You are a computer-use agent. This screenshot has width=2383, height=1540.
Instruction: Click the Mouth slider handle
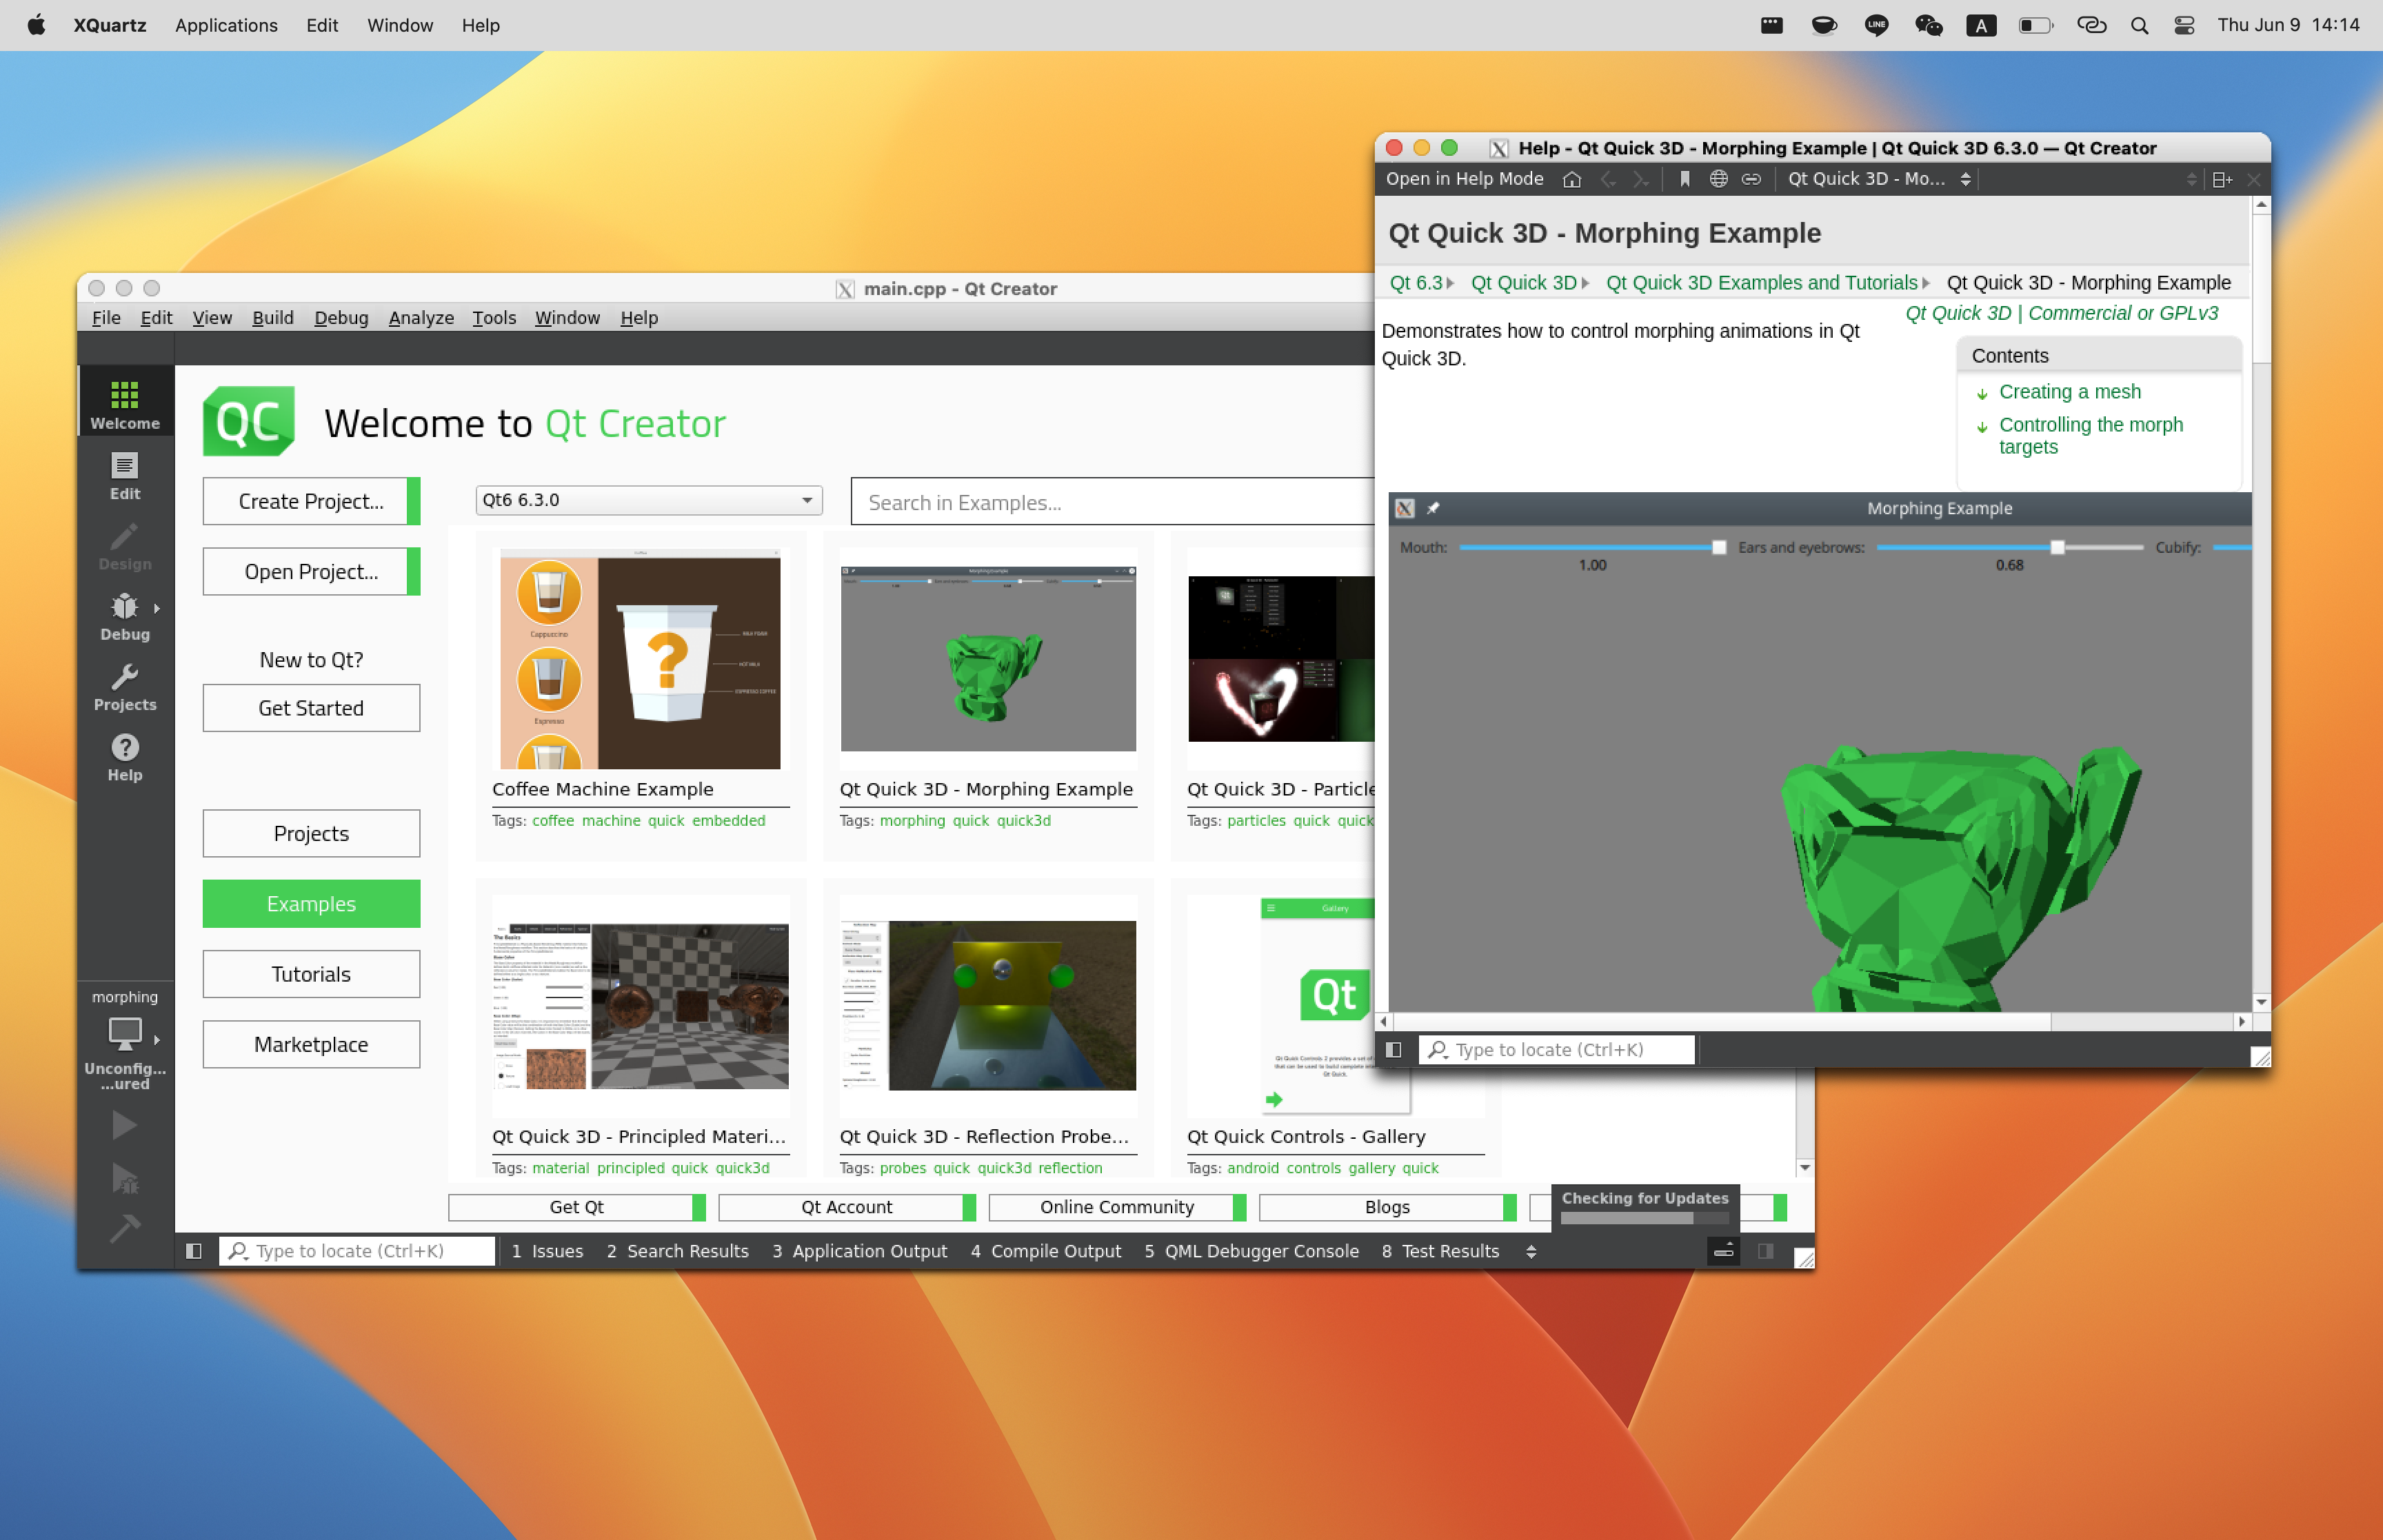point(1718,547)
